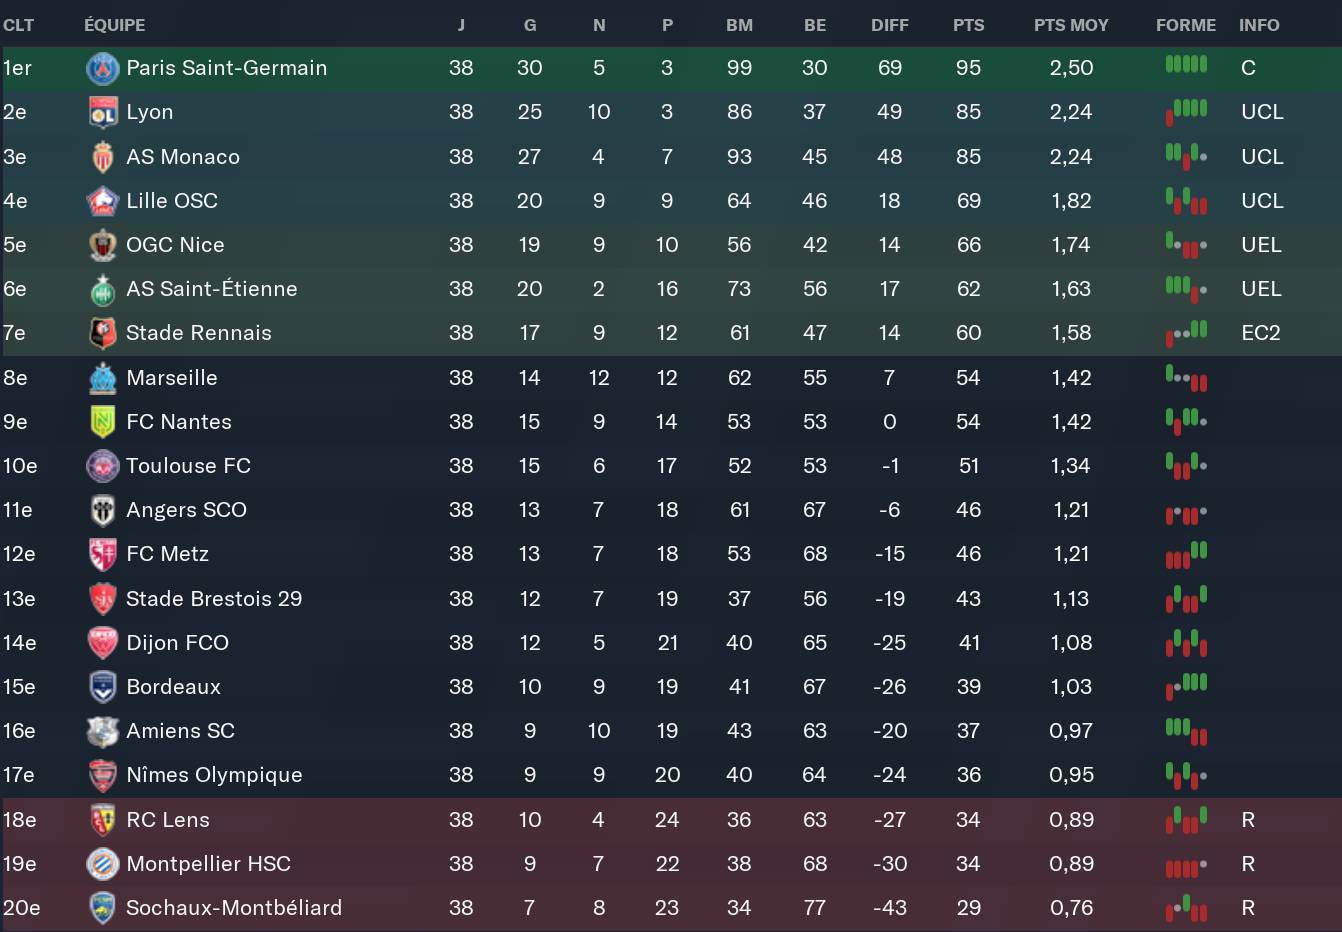Click the Lille OSC club logo
Image resolution: width=1342 pixels, height=932 pixels.
click(x=102, y=201)
